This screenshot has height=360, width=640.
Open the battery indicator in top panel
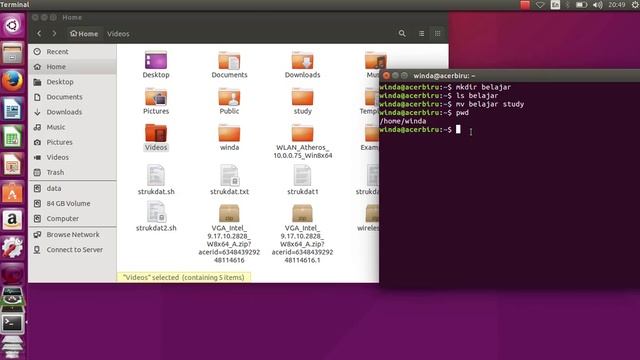581,5
